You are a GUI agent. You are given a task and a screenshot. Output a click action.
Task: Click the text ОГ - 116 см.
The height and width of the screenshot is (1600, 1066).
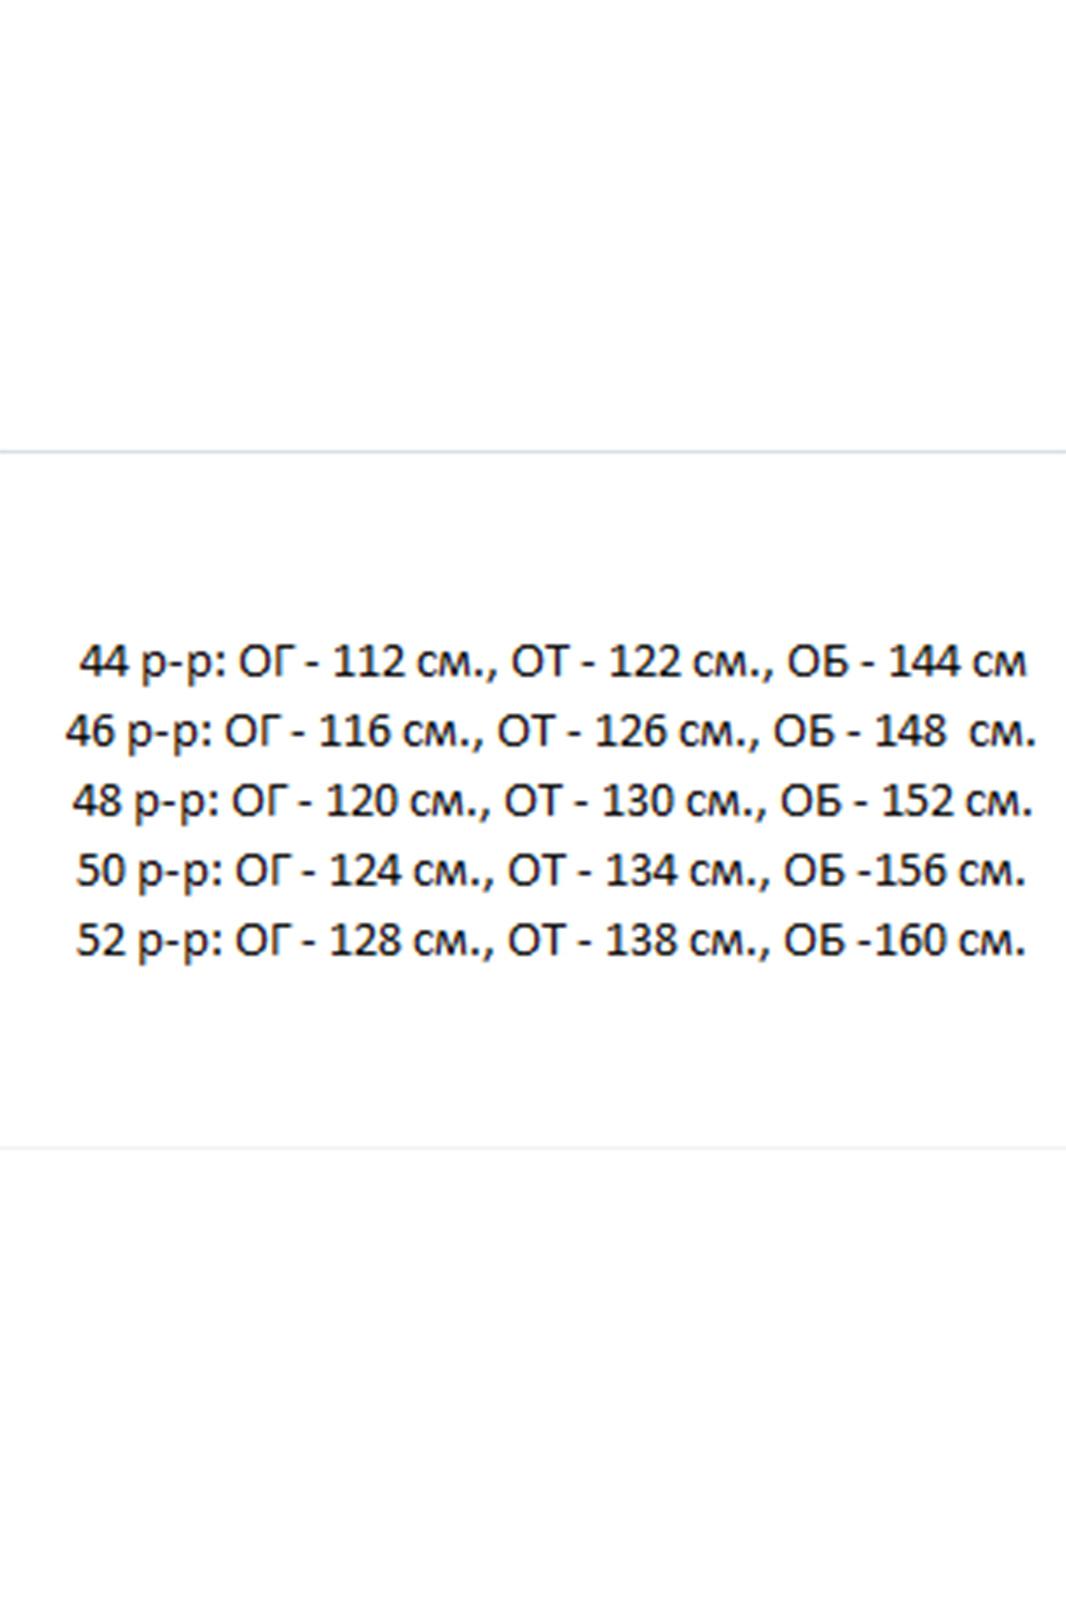point(347,733)
